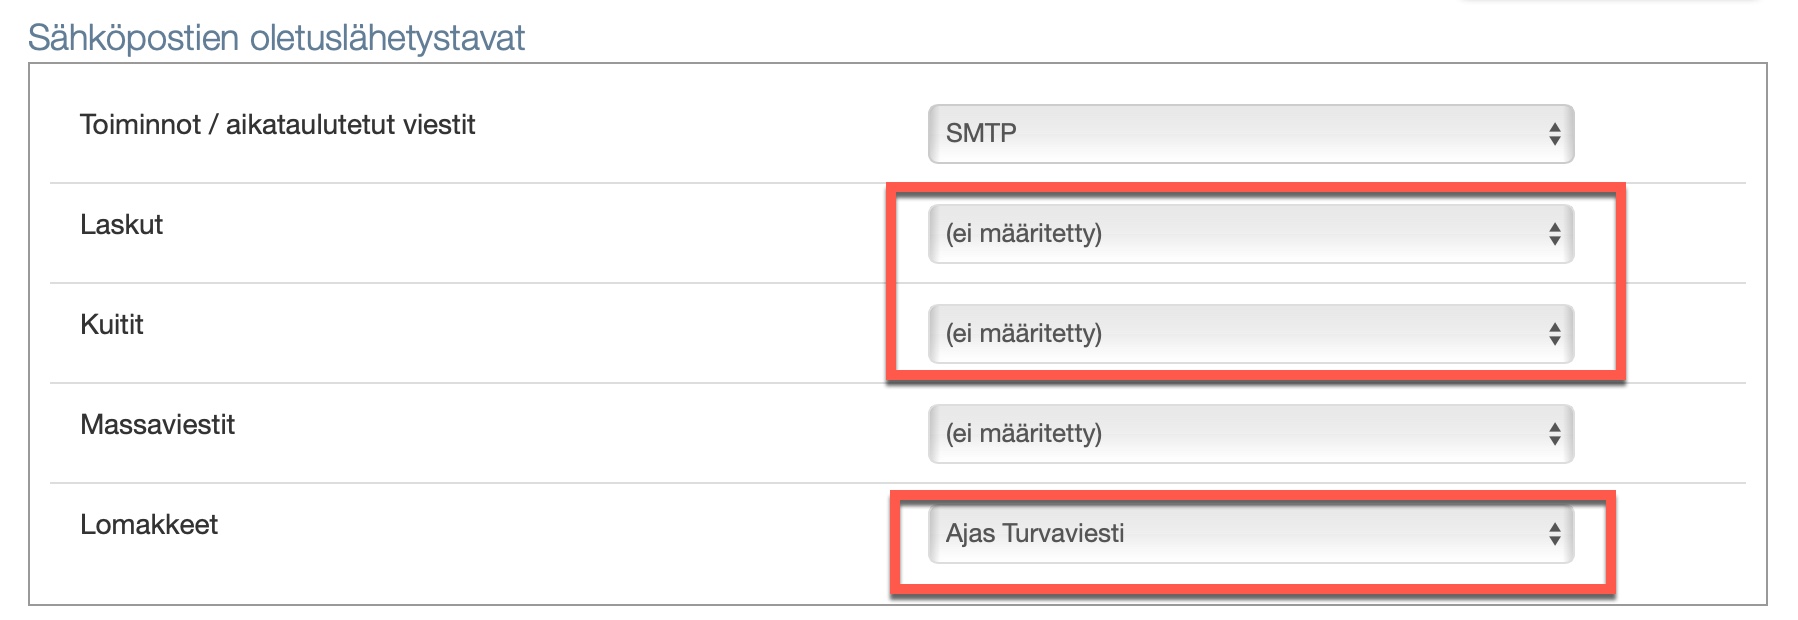
Task: Click the (ei määritetty) text in Massaviestit row
Action: pos(1024,433)
